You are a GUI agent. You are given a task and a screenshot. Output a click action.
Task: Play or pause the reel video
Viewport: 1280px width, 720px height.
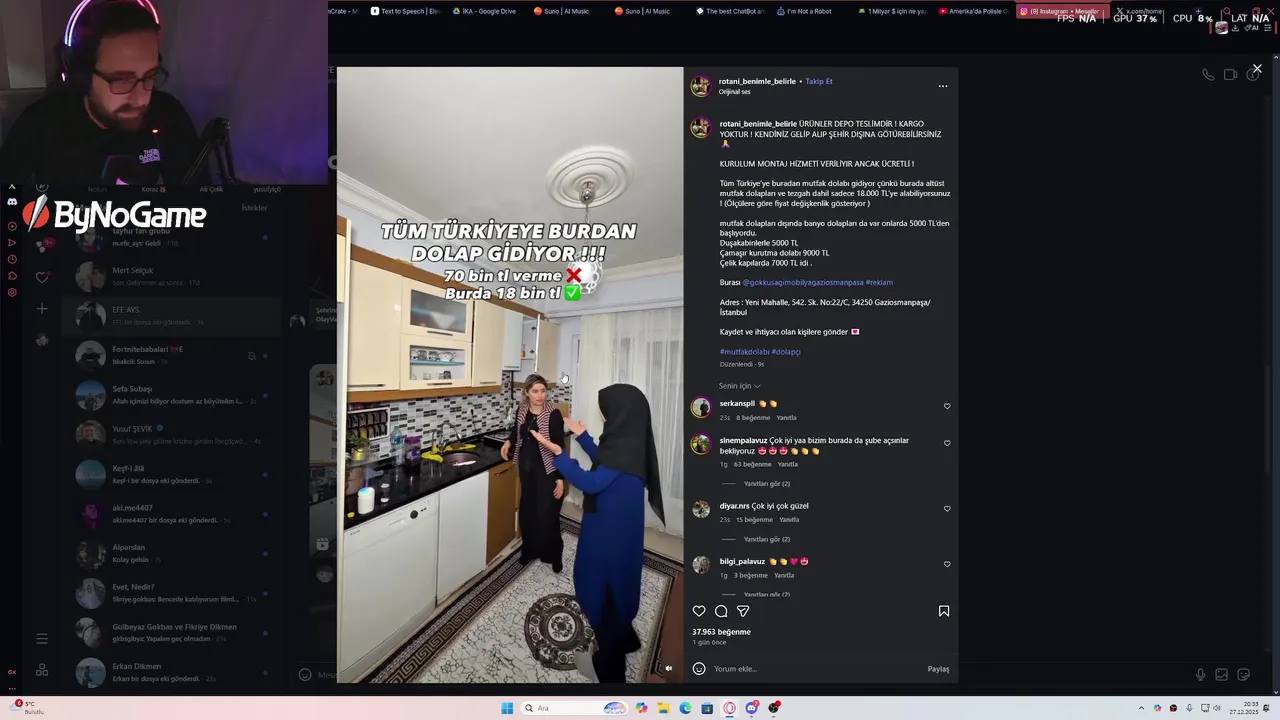(510, 375)
